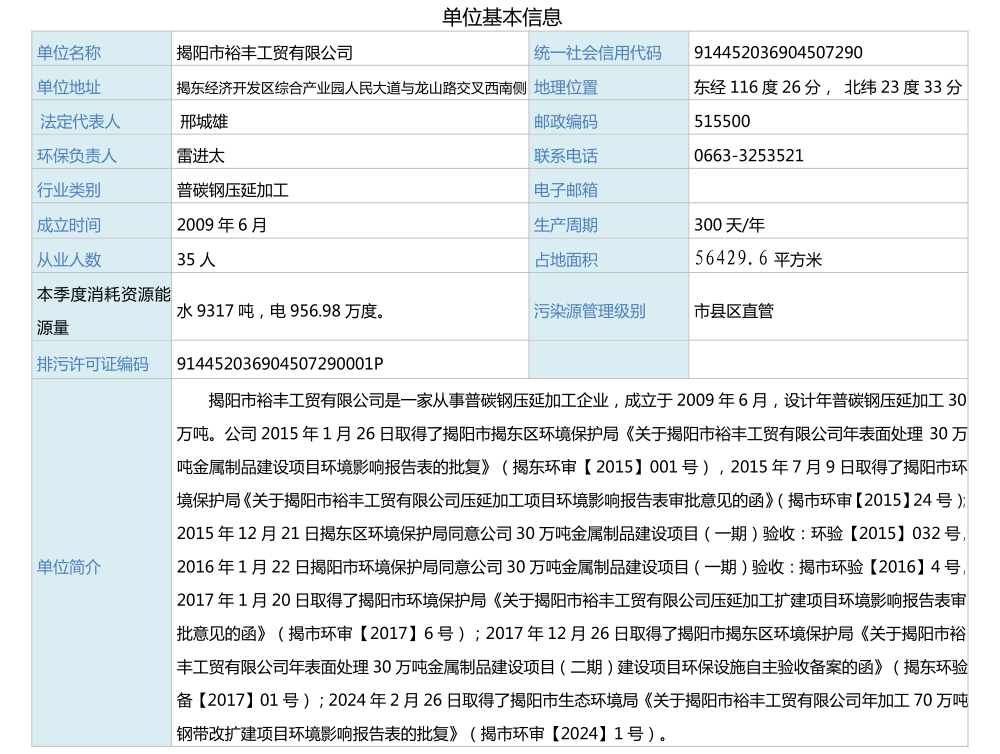Select the label 成立时间
The height and width of the screenshot is (754, 1000).
[69, 225]
